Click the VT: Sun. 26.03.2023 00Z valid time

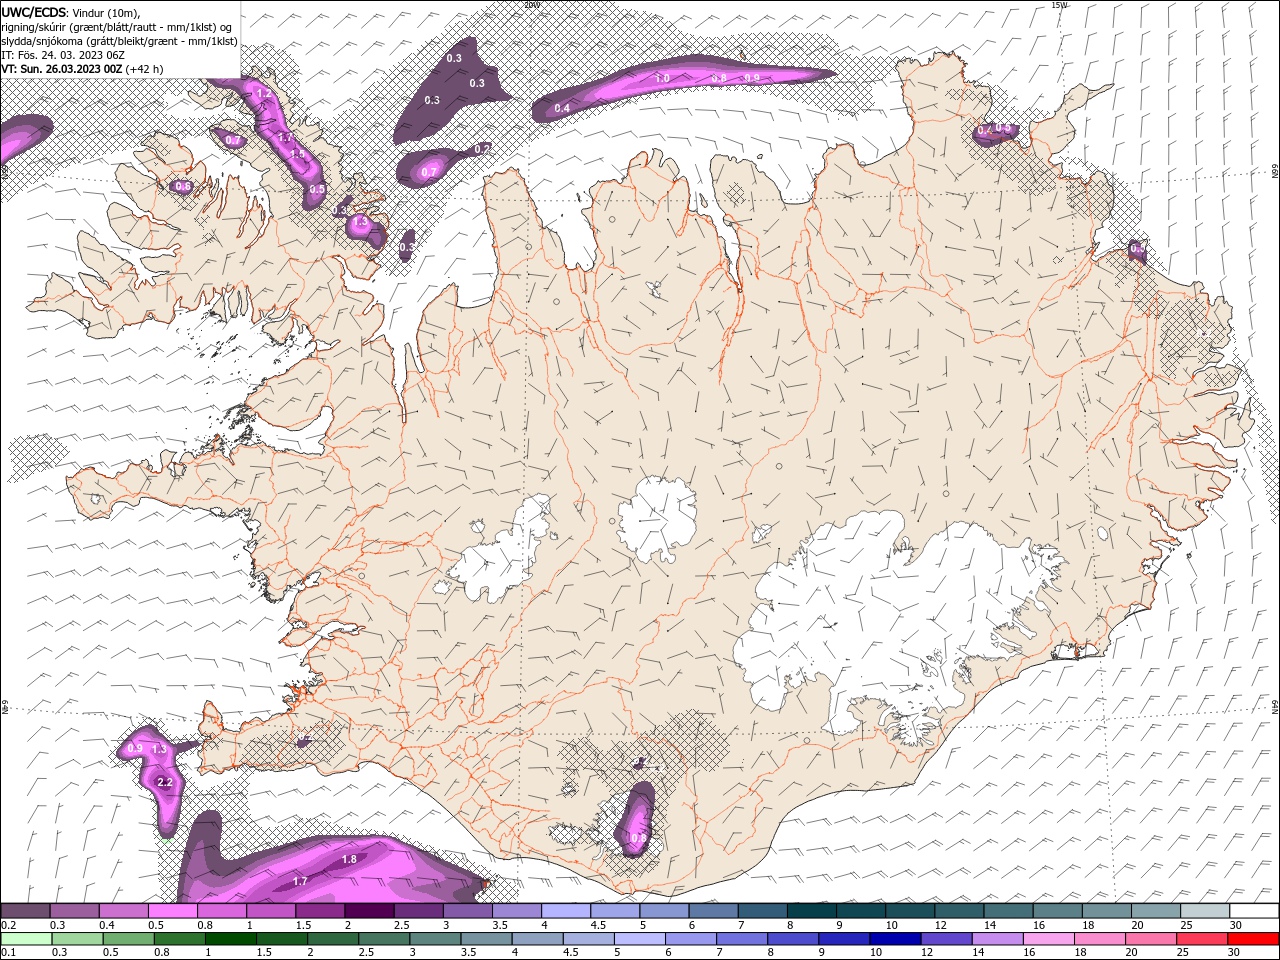click(x=61, y=69)
